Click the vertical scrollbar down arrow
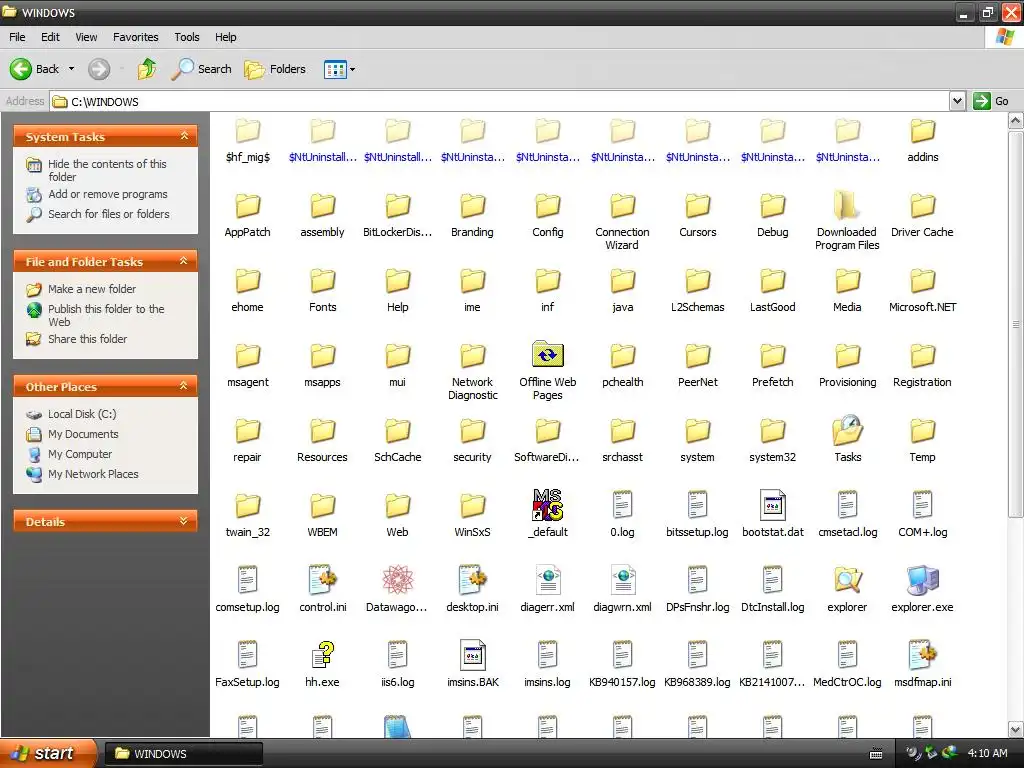The height and width of the screenshot is (768, 1024). (1016, 729)
